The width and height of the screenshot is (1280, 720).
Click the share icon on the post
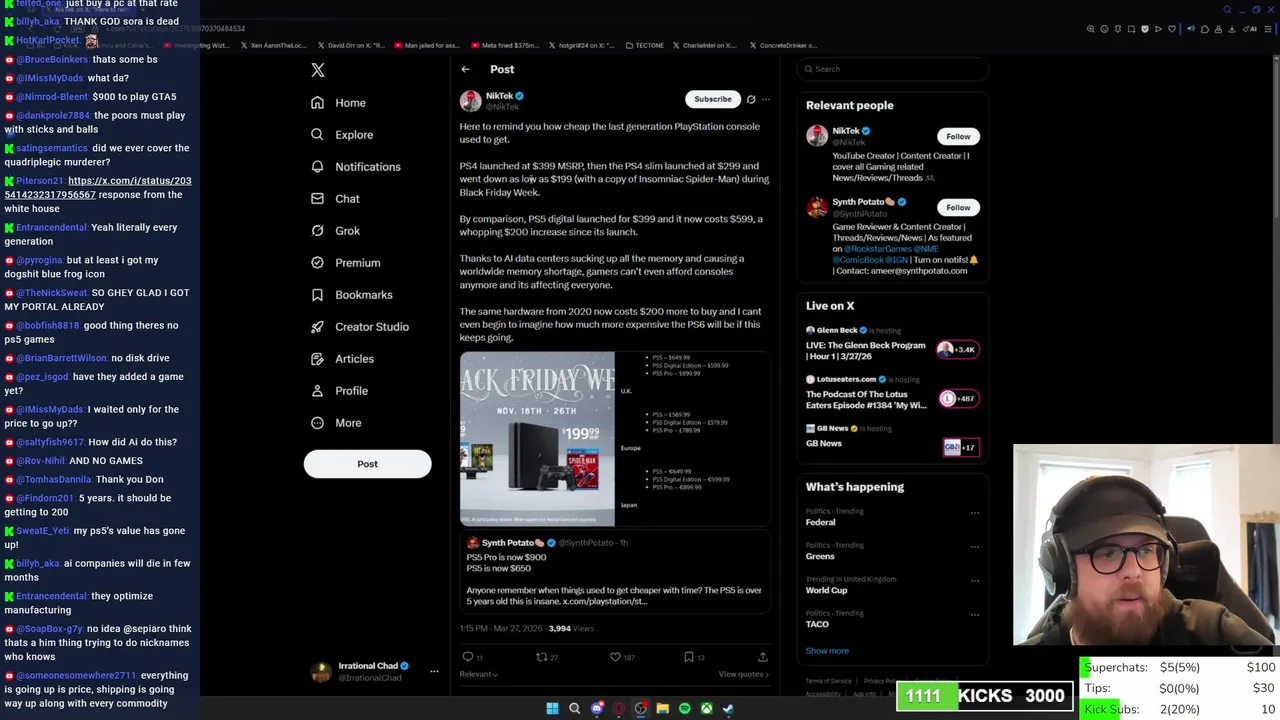click(762, 657)
